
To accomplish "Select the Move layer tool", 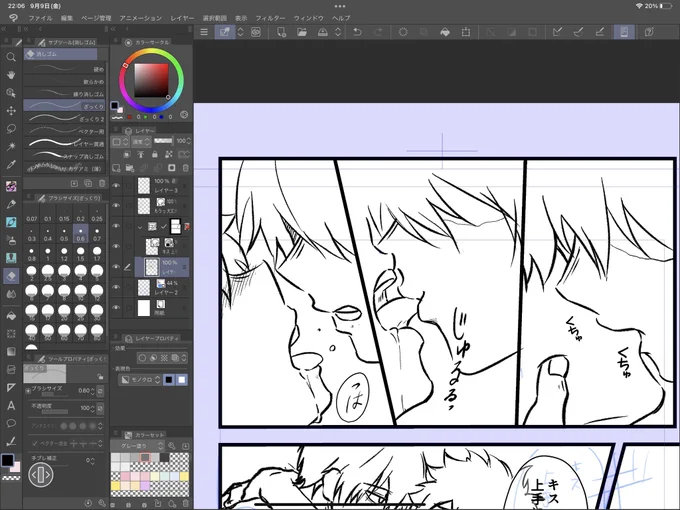I will tap(11, 111).
